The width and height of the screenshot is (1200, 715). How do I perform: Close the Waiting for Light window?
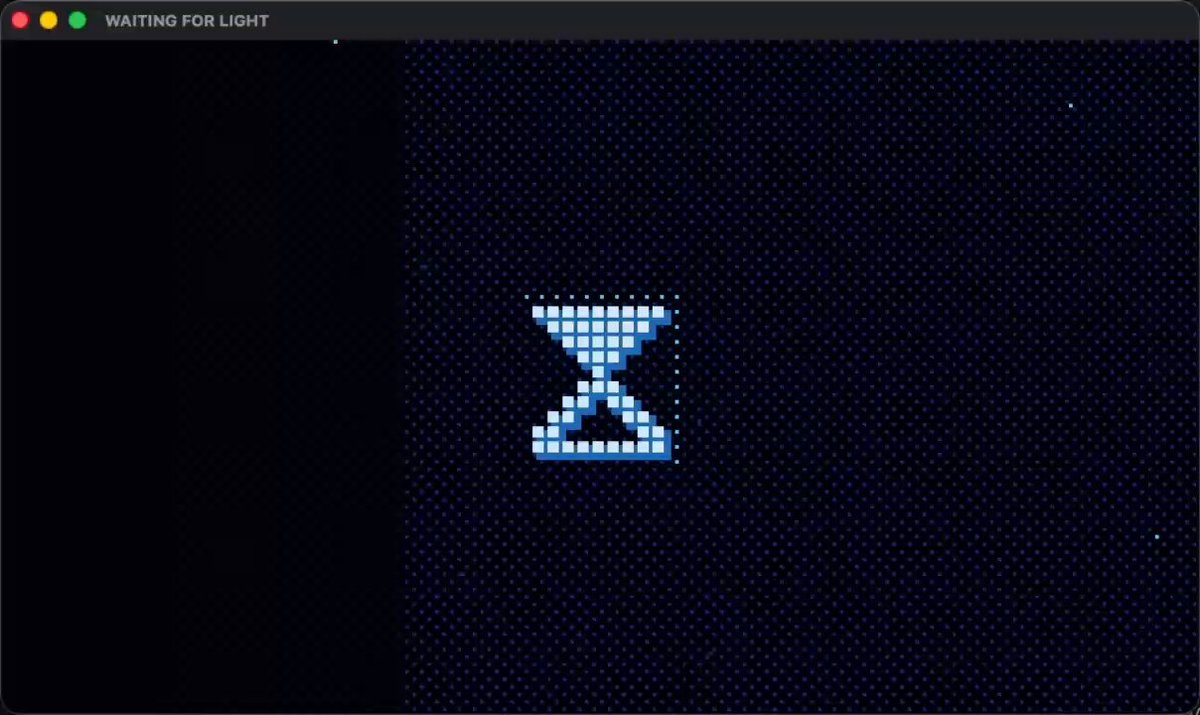click(x=20, y=20)
